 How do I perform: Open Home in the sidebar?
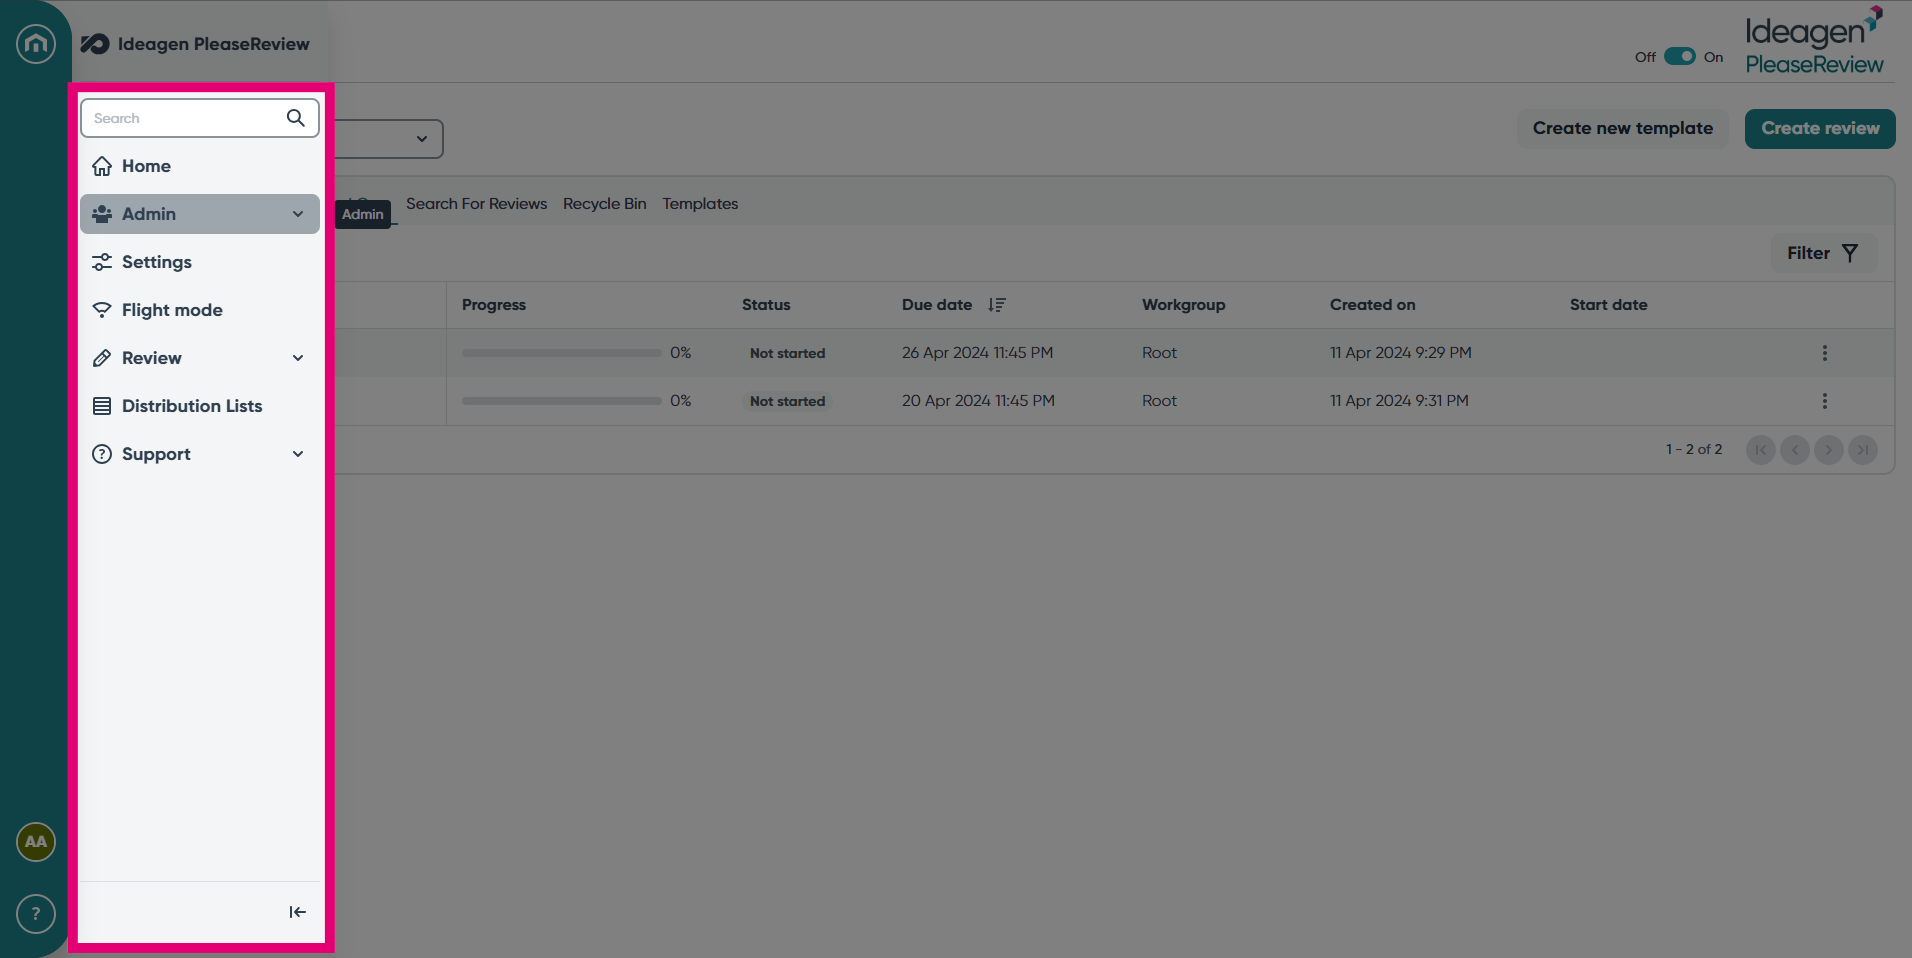pyautogui.click(x=200, y=166)
